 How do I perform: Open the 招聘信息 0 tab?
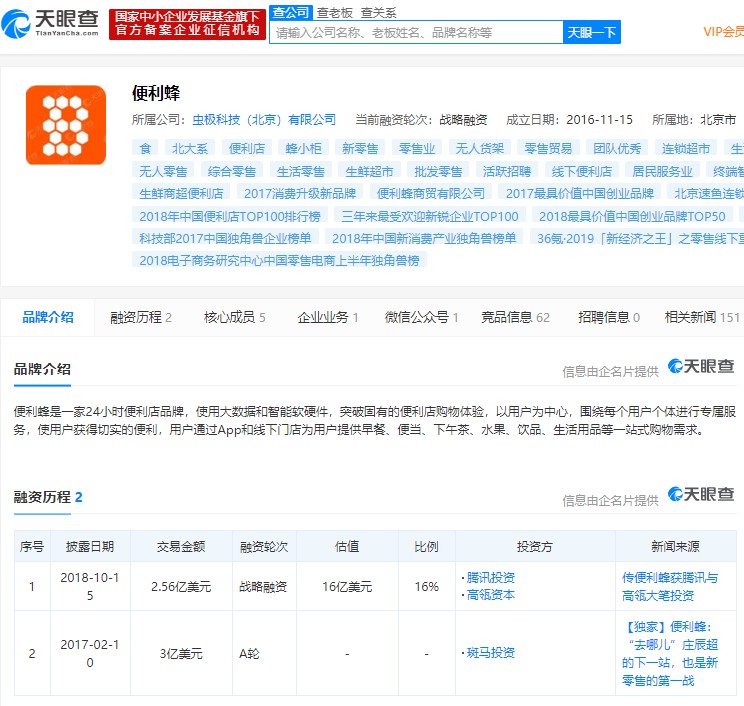609,317
